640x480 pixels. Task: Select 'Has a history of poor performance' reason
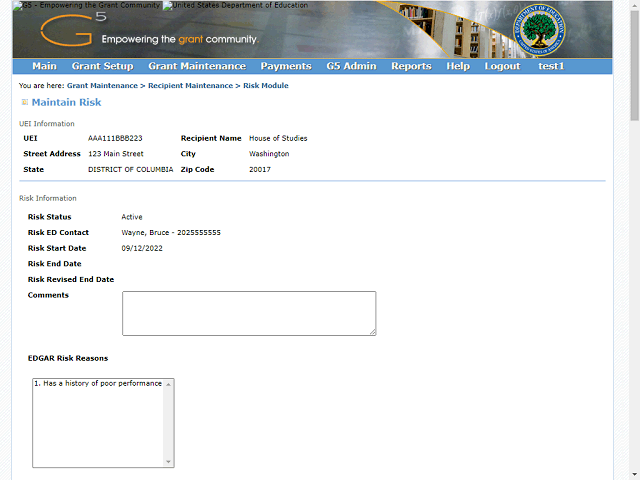point(98,383)
